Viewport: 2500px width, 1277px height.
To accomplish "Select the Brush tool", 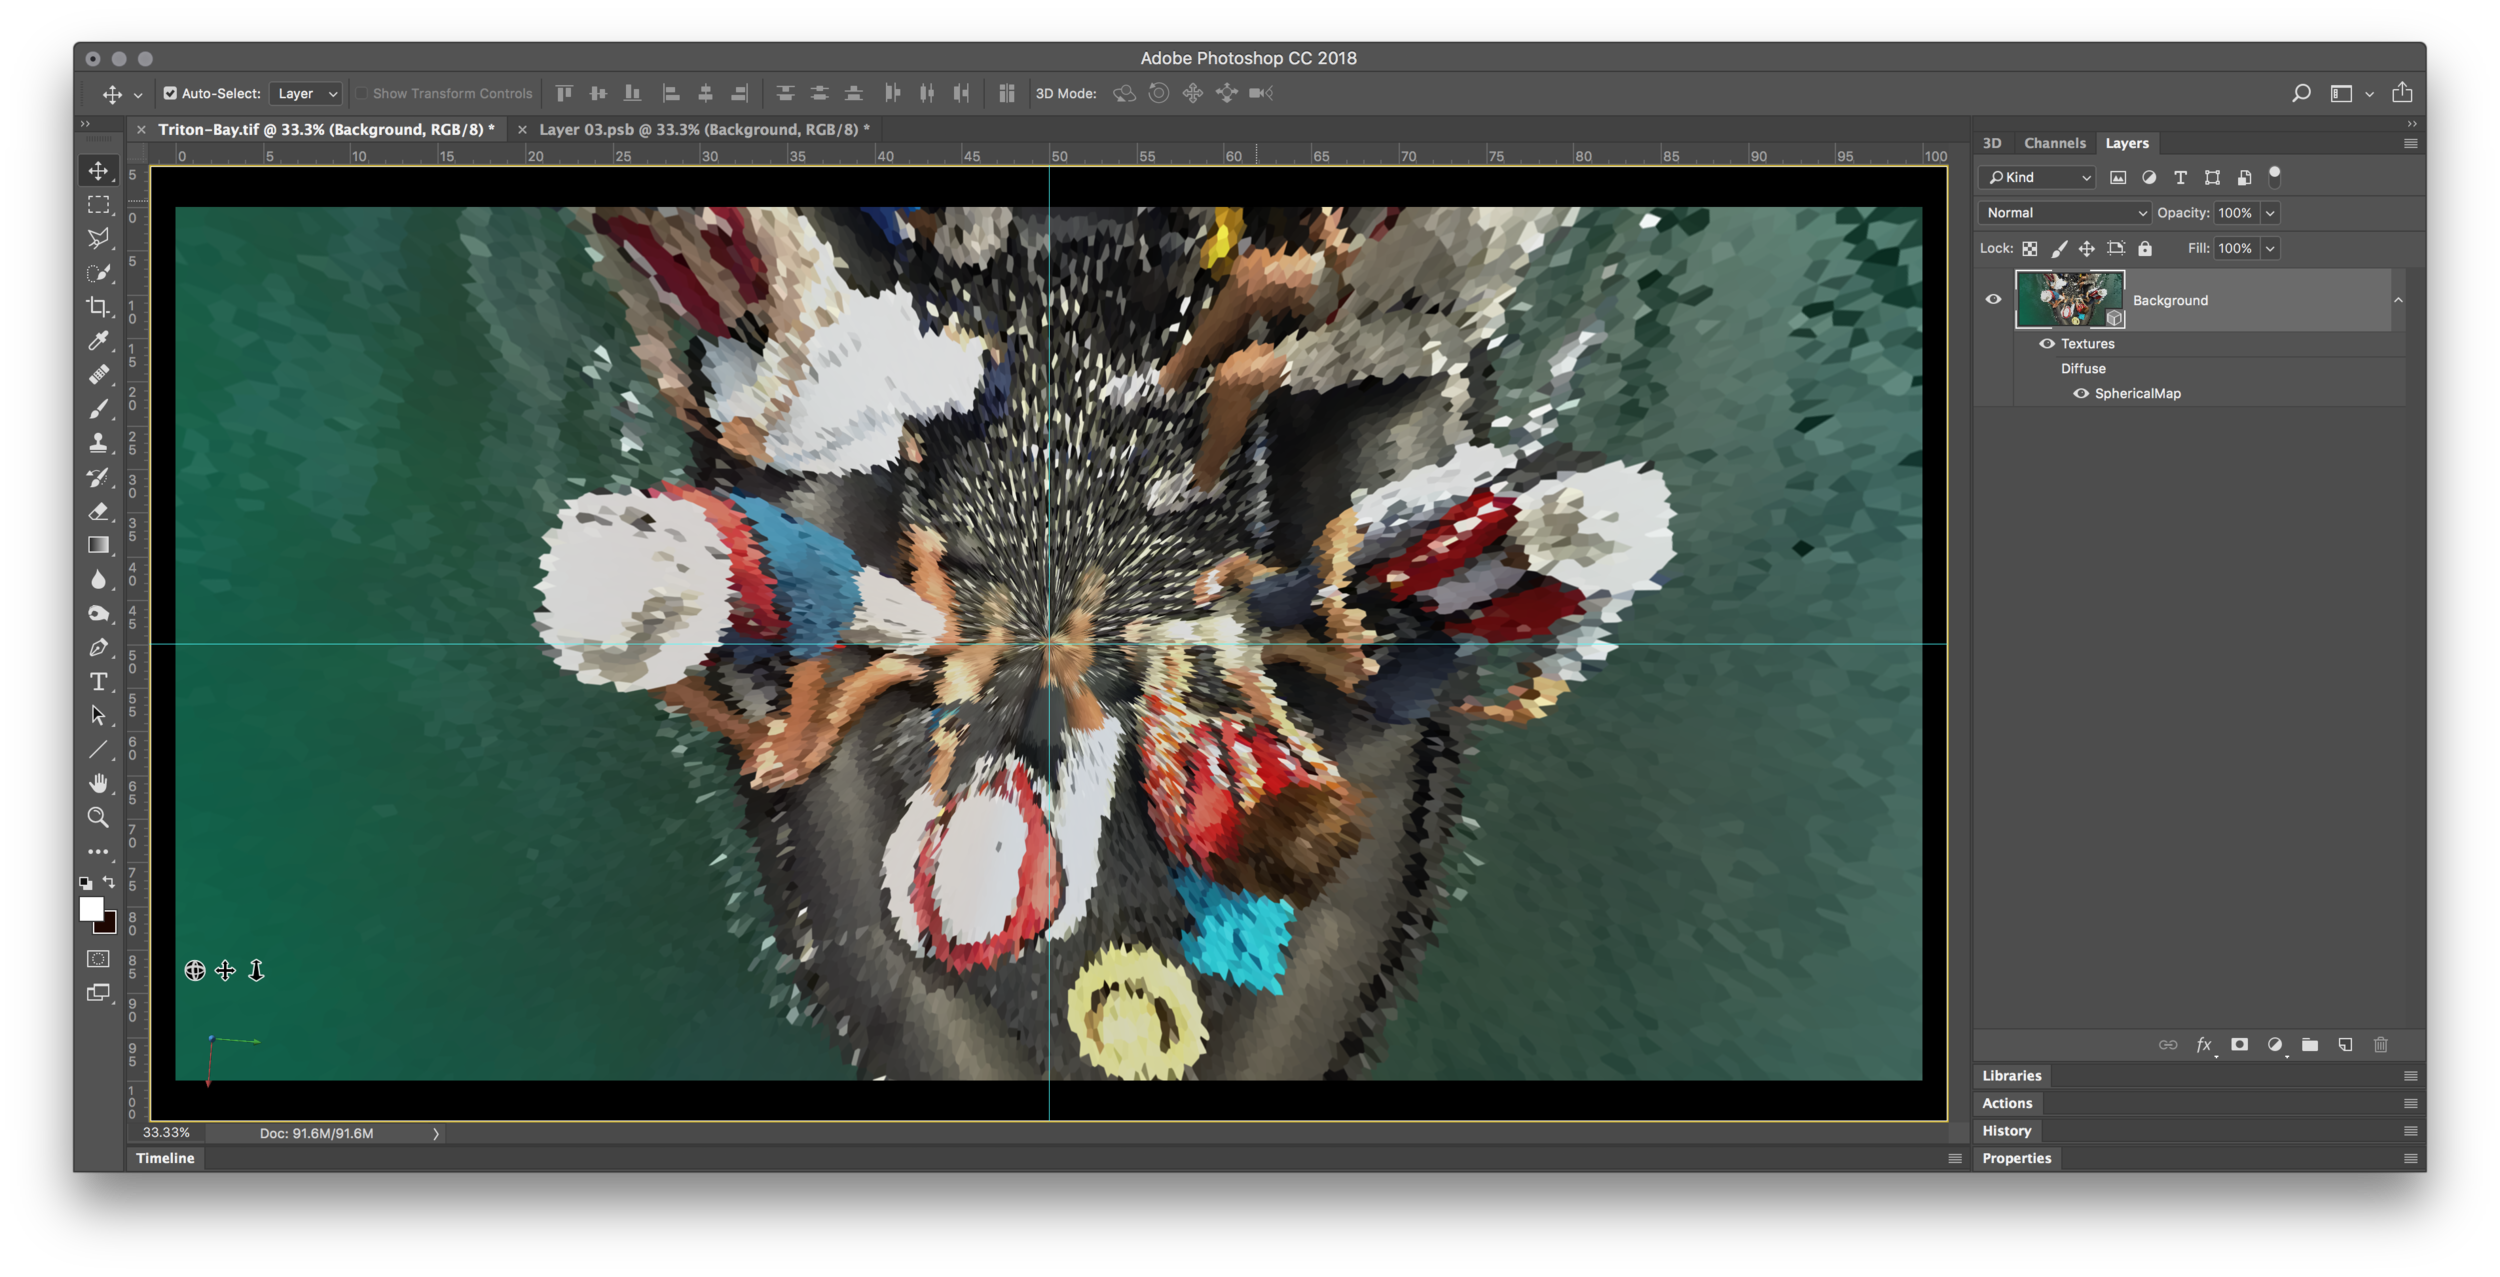I will point(98,409).
